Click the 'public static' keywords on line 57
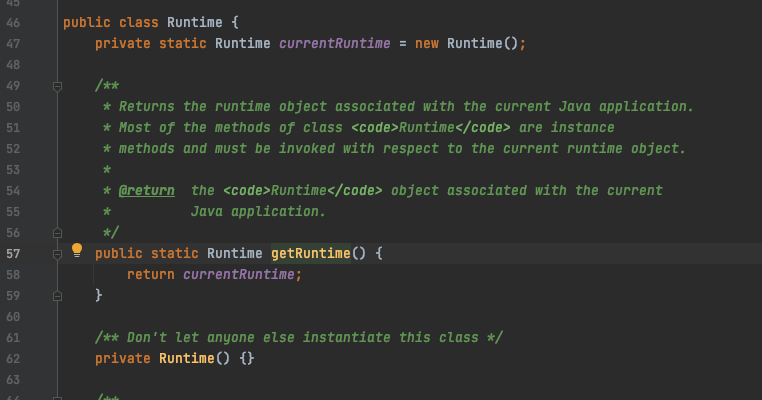Screen dimensions: 762x400 pos(147,254)
